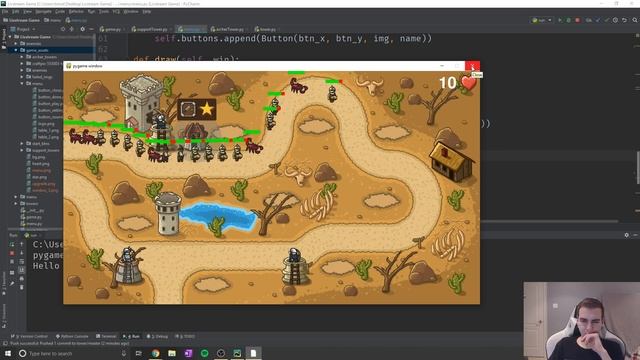Open the File menu

(x=5, y=11)
